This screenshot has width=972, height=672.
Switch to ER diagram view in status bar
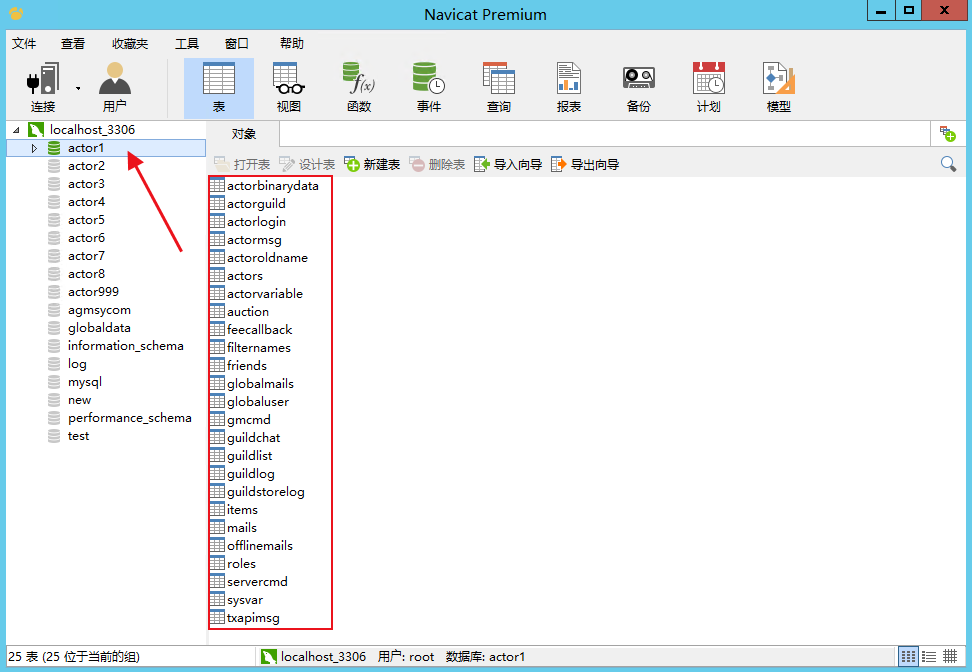(x=950, y=657)
